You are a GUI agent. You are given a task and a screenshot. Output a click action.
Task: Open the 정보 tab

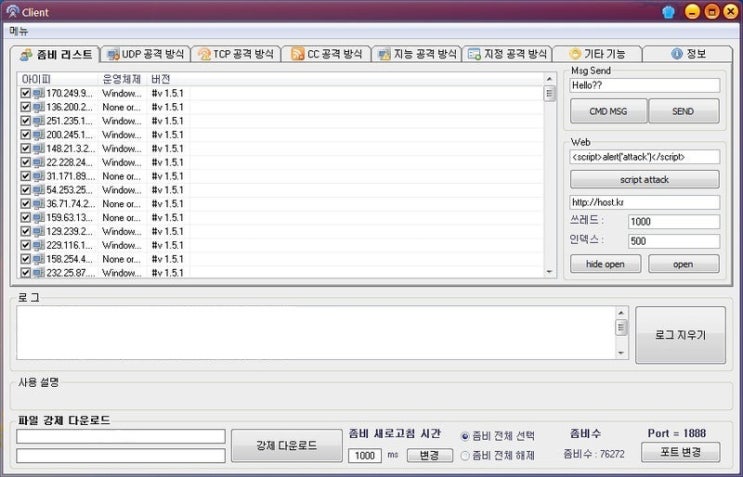coord(688,54)
